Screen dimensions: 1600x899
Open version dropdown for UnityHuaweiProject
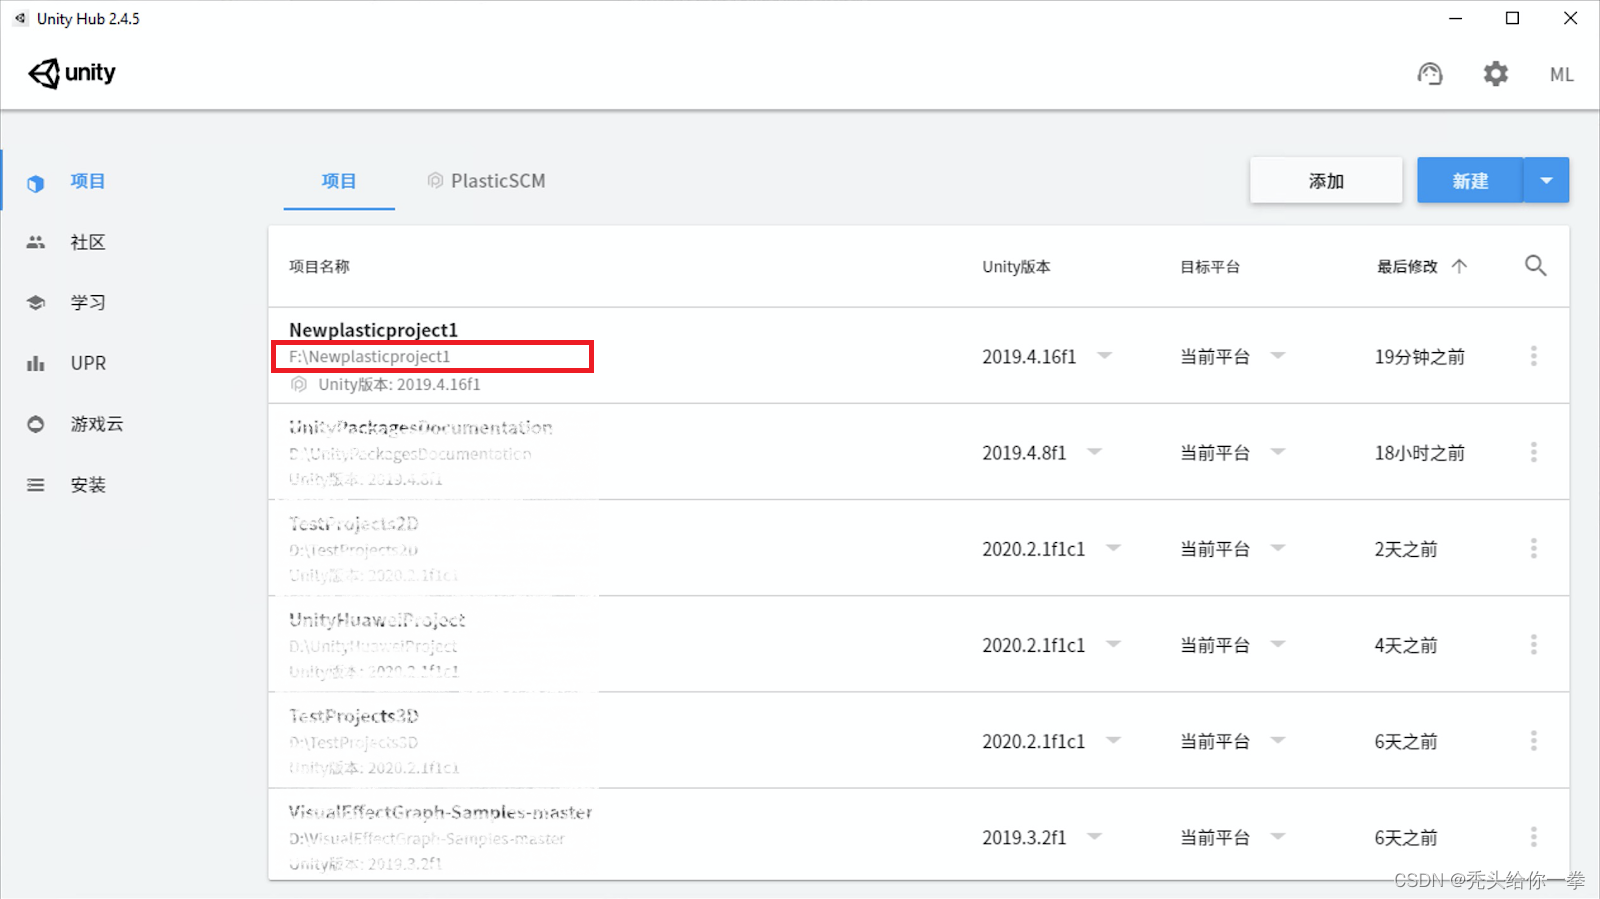(1113, 644)
